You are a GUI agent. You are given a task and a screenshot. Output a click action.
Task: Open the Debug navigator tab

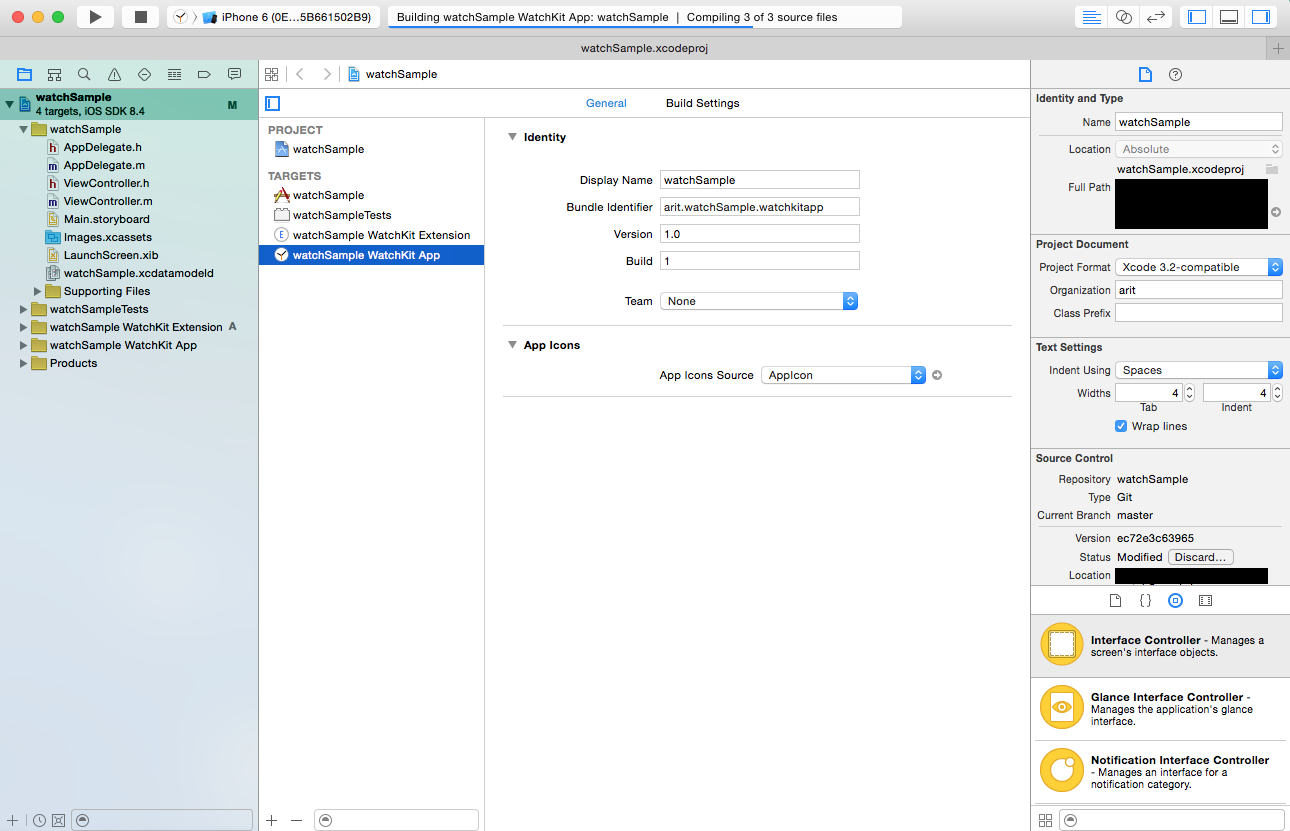click(x=174, y=74)
